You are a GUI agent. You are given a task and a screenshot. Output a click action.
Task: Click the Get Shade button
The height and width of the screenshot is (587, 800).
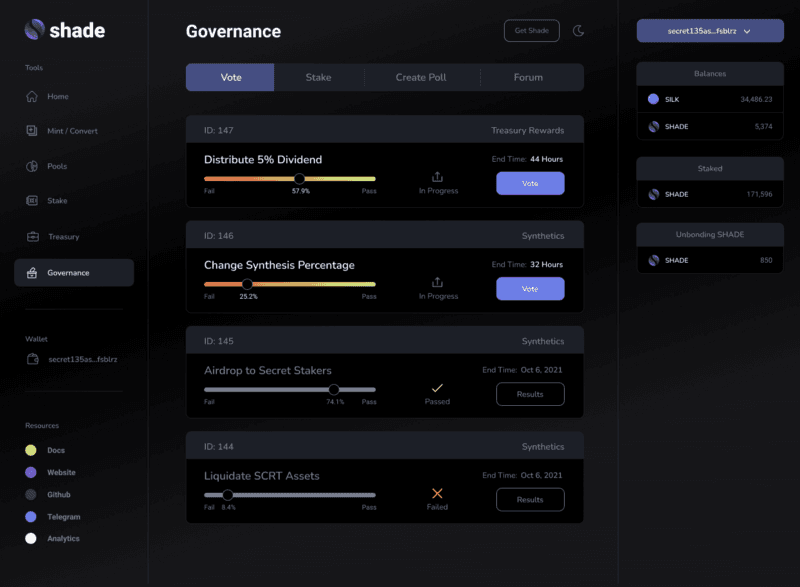pyautogui.click(x=532, y=31)
